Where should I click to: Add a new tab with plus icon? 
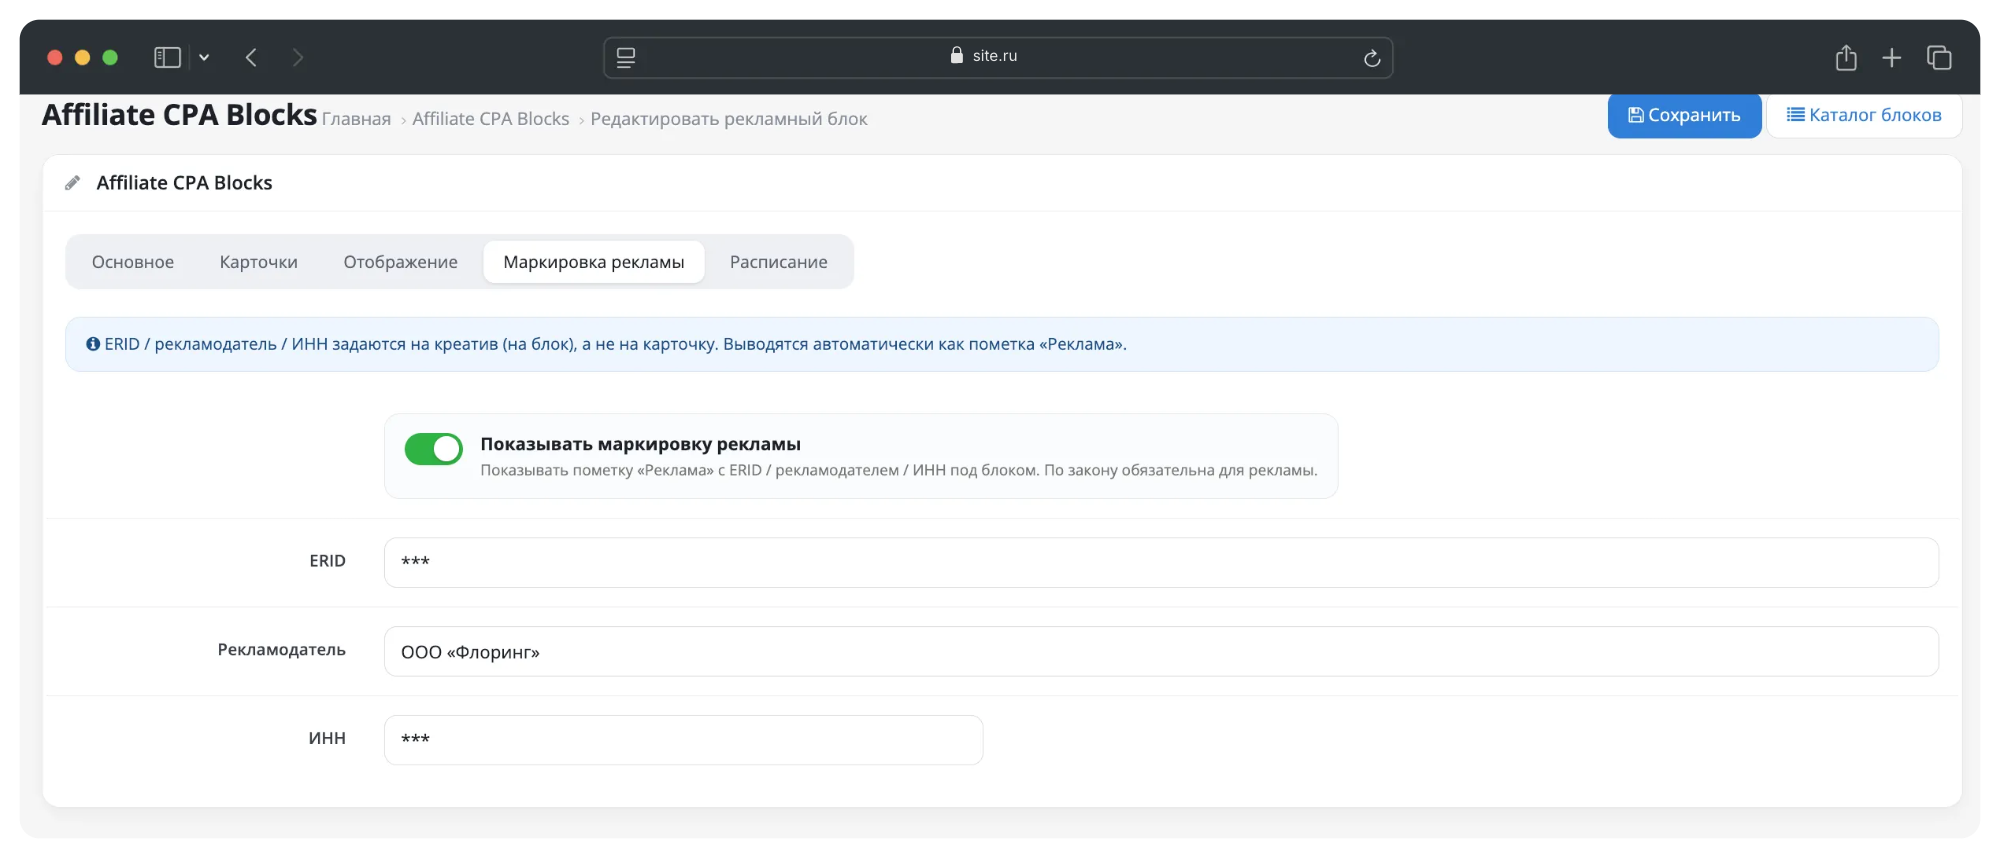tap(1891, 58)
